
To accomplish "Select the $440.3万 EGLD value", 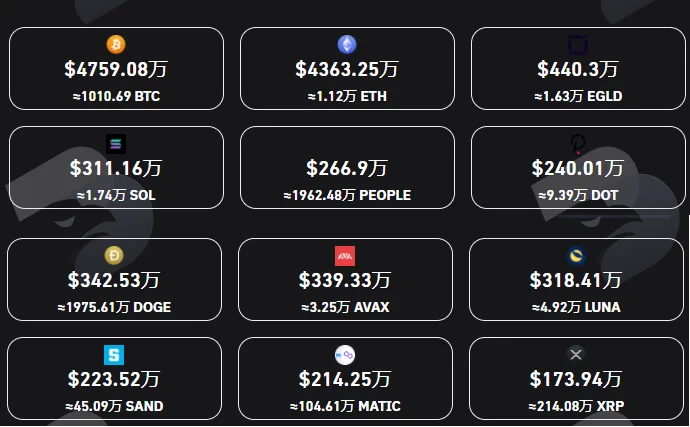I will (x=578, y=70).
